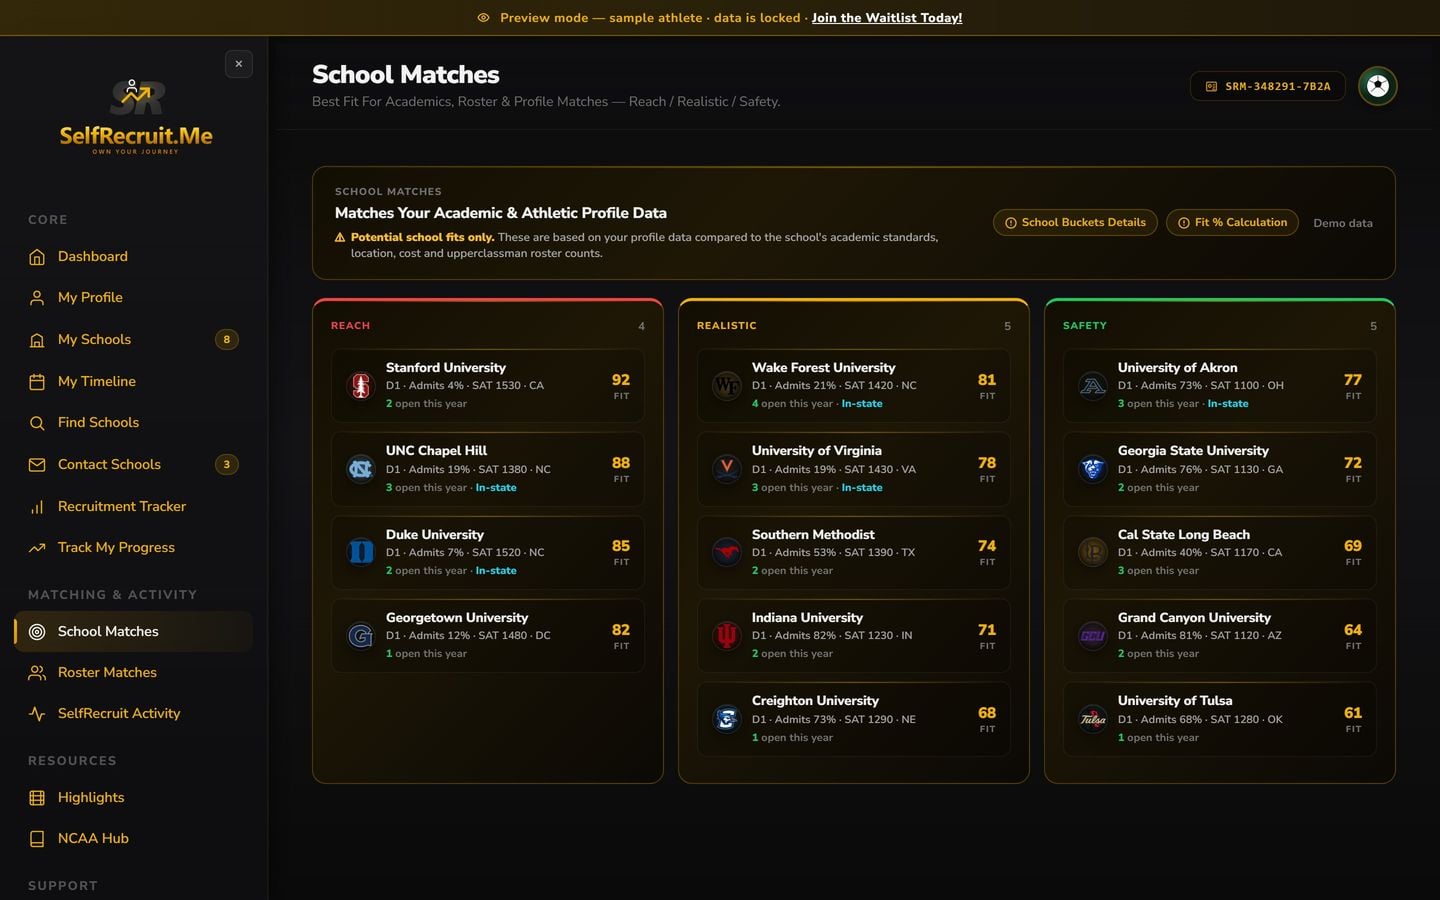Viewport: 1440px width, 900px height.
Task: Select Find Schools in sidebar
Action: [x=133, y=423]
